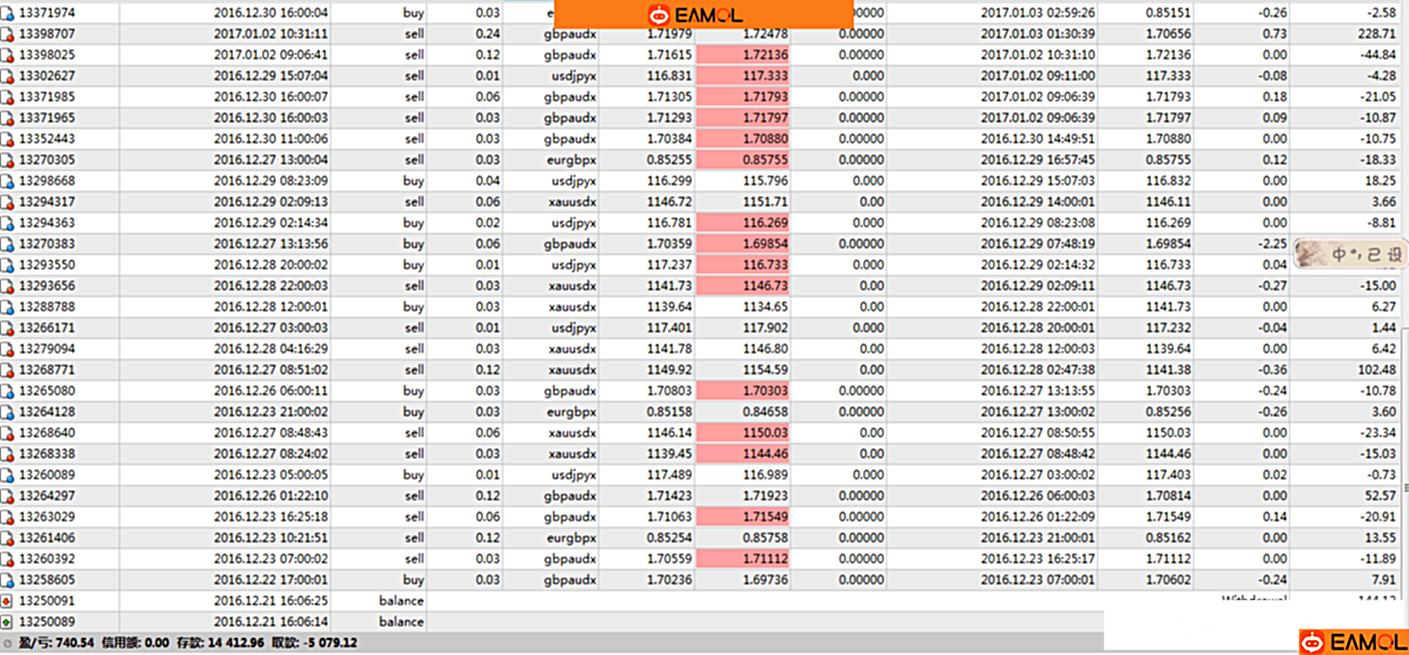Image resolution: width=1409 pixels, height=655 pixels.
Task: Select the highlighted stop-loss 0.85755
Action: pyautogui.click(x=743, y=160)
